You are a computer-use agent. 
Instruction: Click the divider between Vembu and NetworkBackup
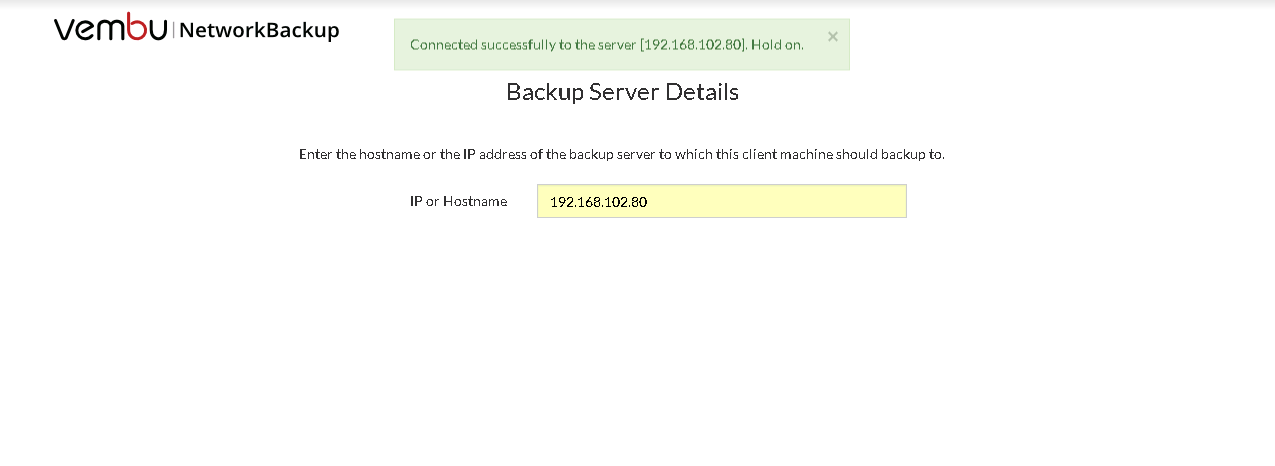click(174, 30)
